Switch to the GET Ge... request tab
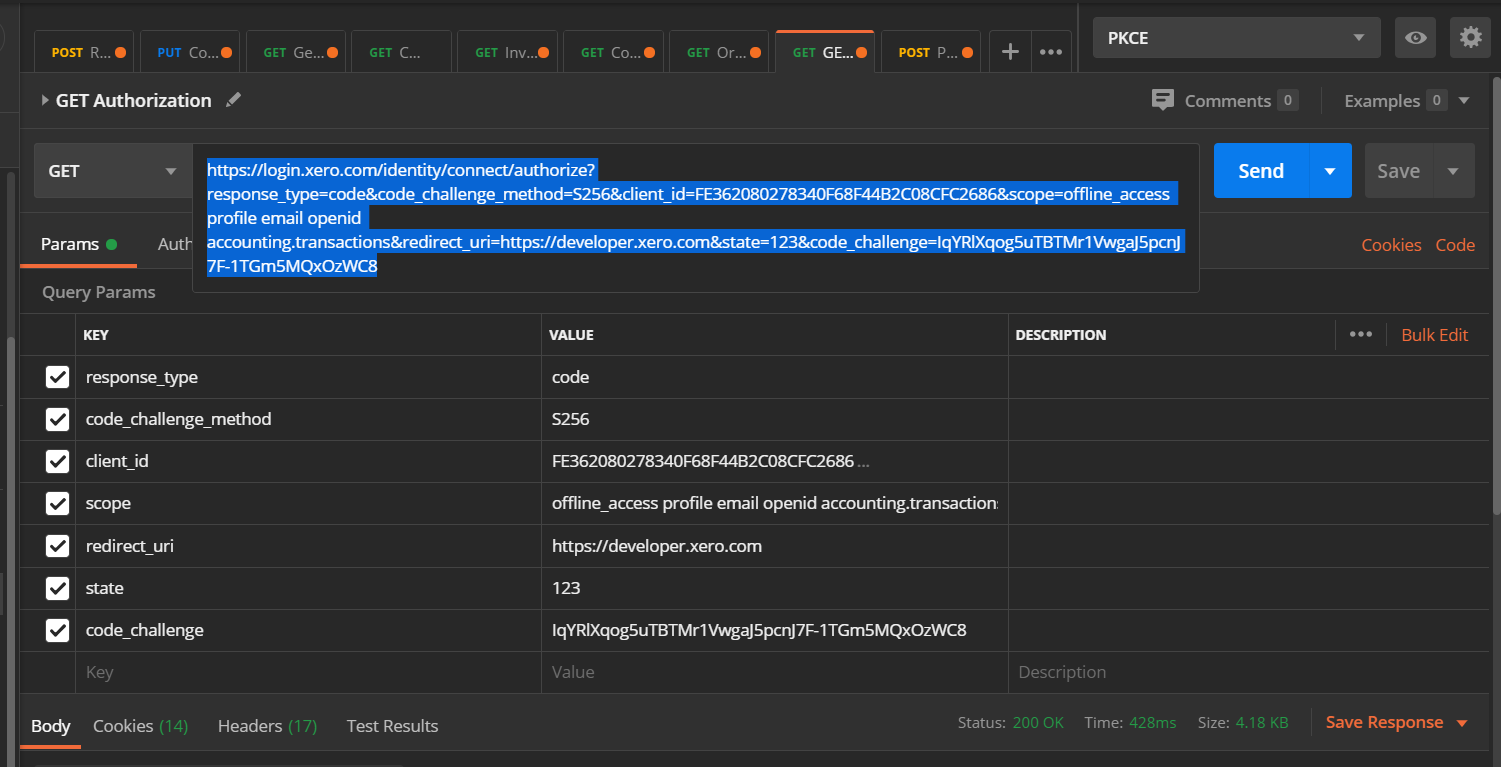 tap(294, 52)
